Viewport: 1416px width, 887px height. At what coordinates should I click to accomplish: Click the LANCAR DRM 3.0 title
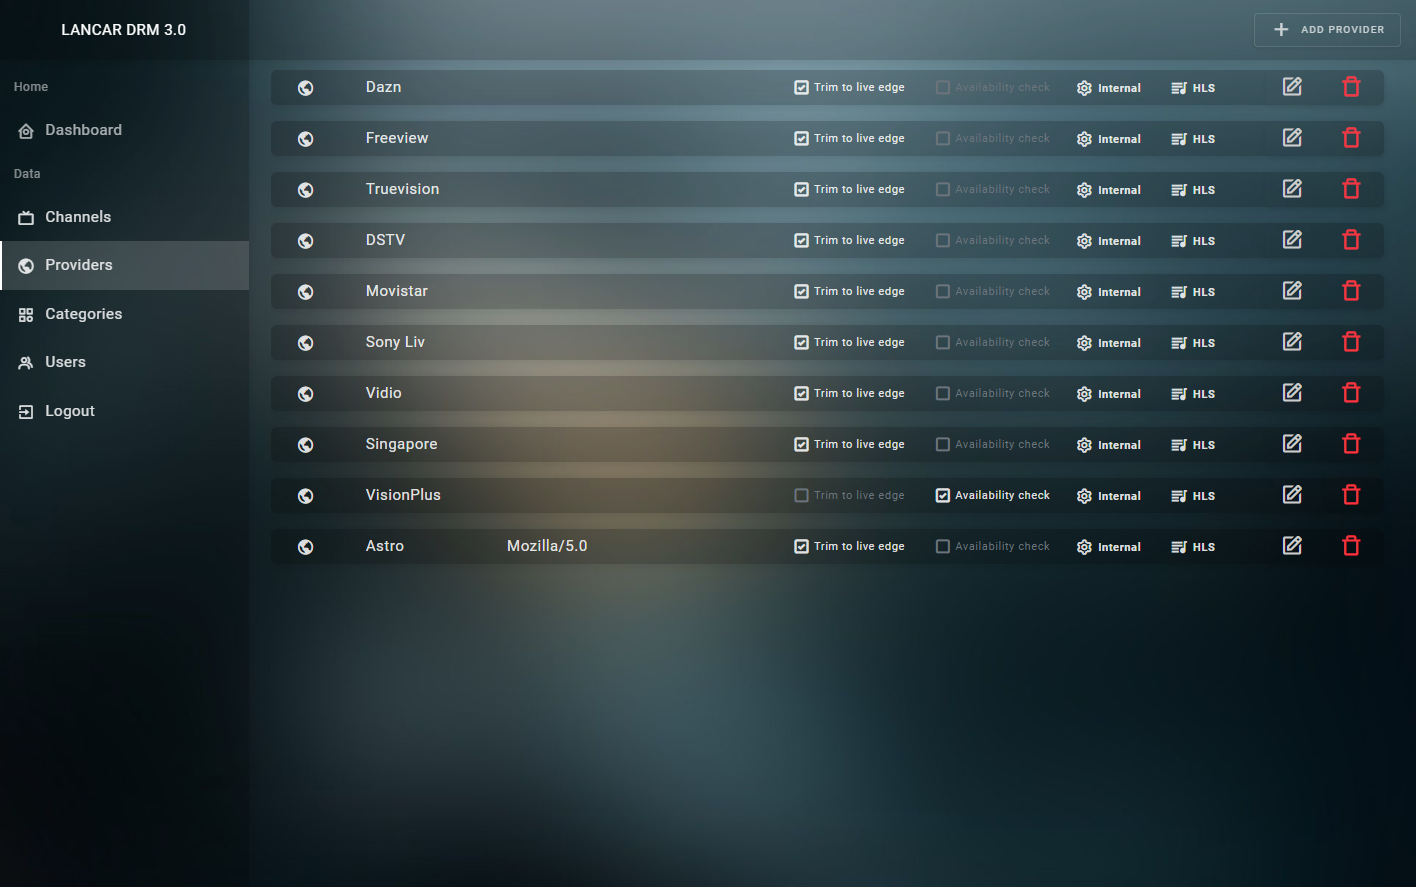(124, 30)
